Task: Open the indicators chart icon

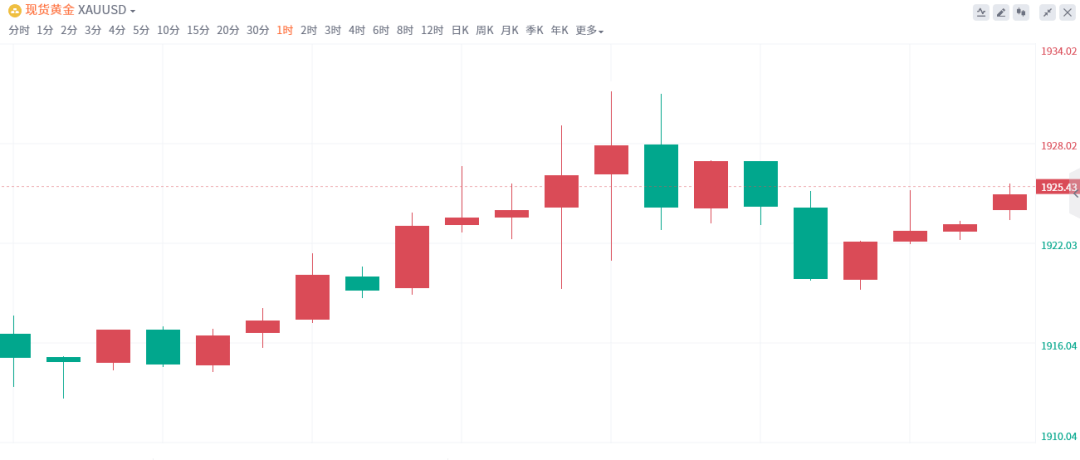Action: [x=980, y=12]
